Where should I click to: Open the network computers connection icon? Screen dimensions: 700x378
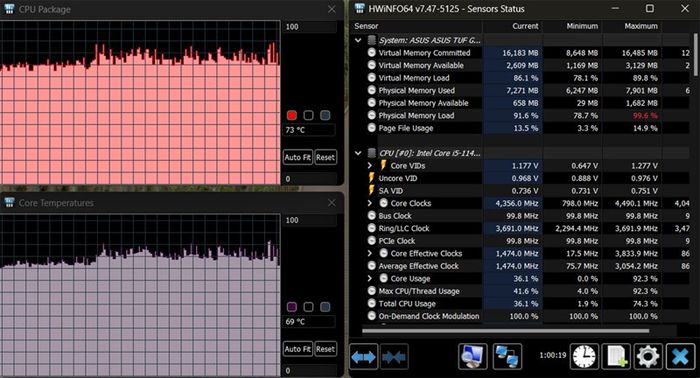coord(507,357)
